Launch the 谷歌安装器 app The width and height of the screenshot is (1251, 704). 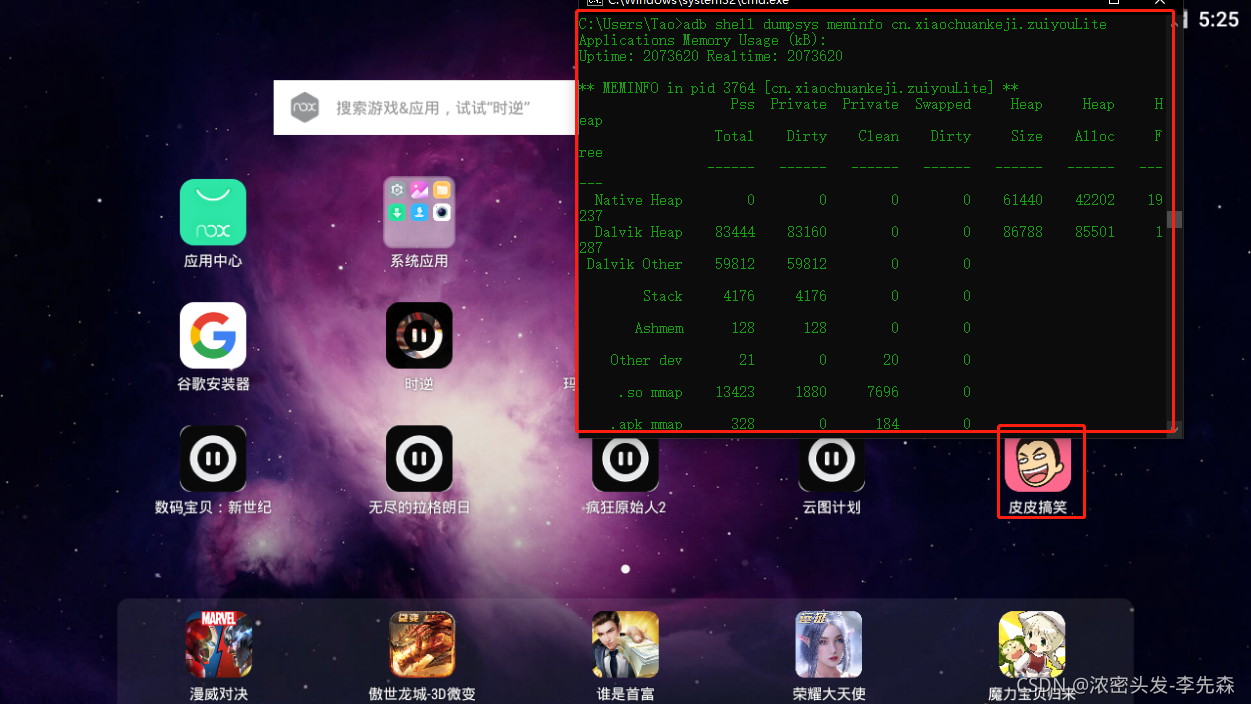pyautogui.click(x=213, y=335)
